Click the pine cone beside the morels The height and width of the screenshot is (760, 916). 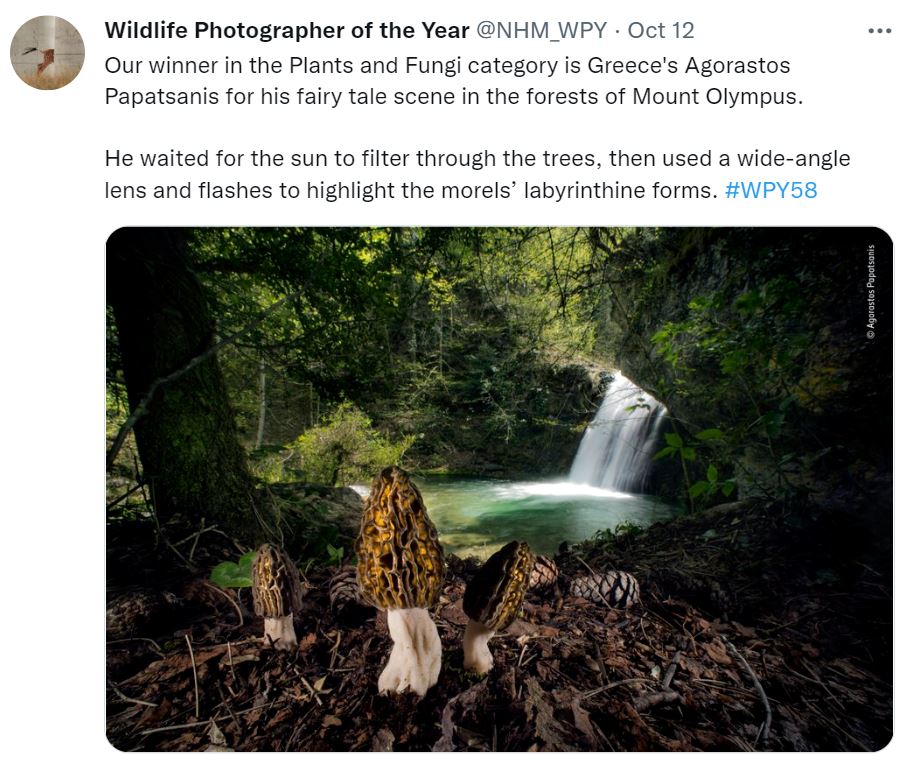tap(605, 588)
